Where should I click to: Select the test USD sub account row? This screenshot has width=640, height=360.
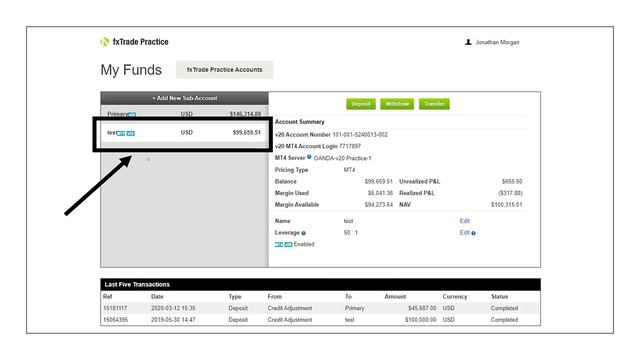coord(184,133)
